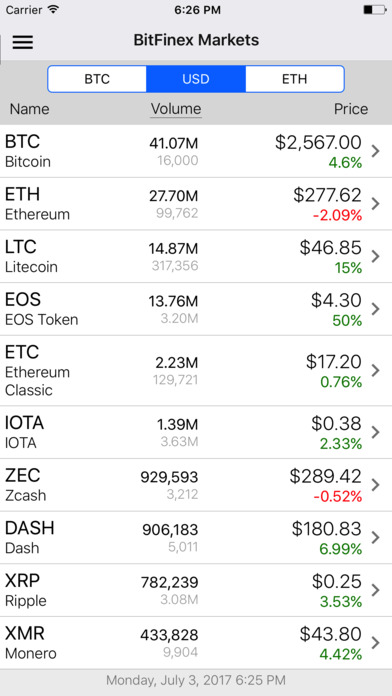Tap the chevron on EOS Token row
Viewport: 392px width, 696px height.
(x=376, y=309)
